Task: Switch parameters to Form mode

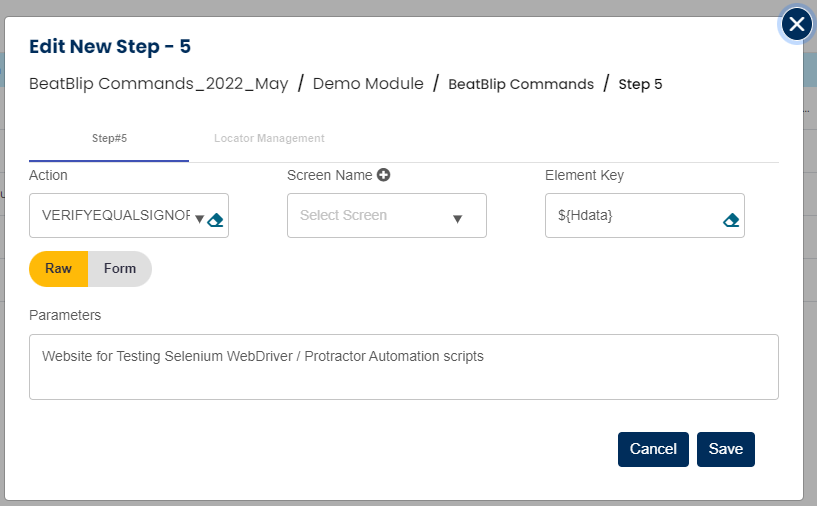Action: pyautogui.click(x=120, y=269)
